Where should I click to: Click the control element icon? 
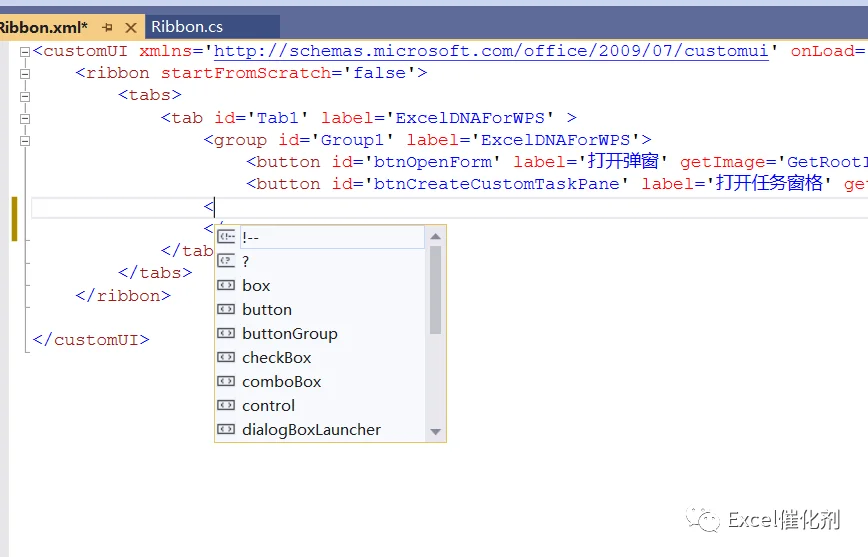click(x=226, y=405)
